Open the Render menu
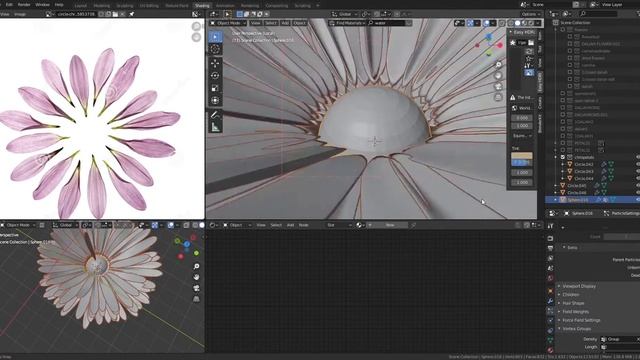 pos(24,4)
